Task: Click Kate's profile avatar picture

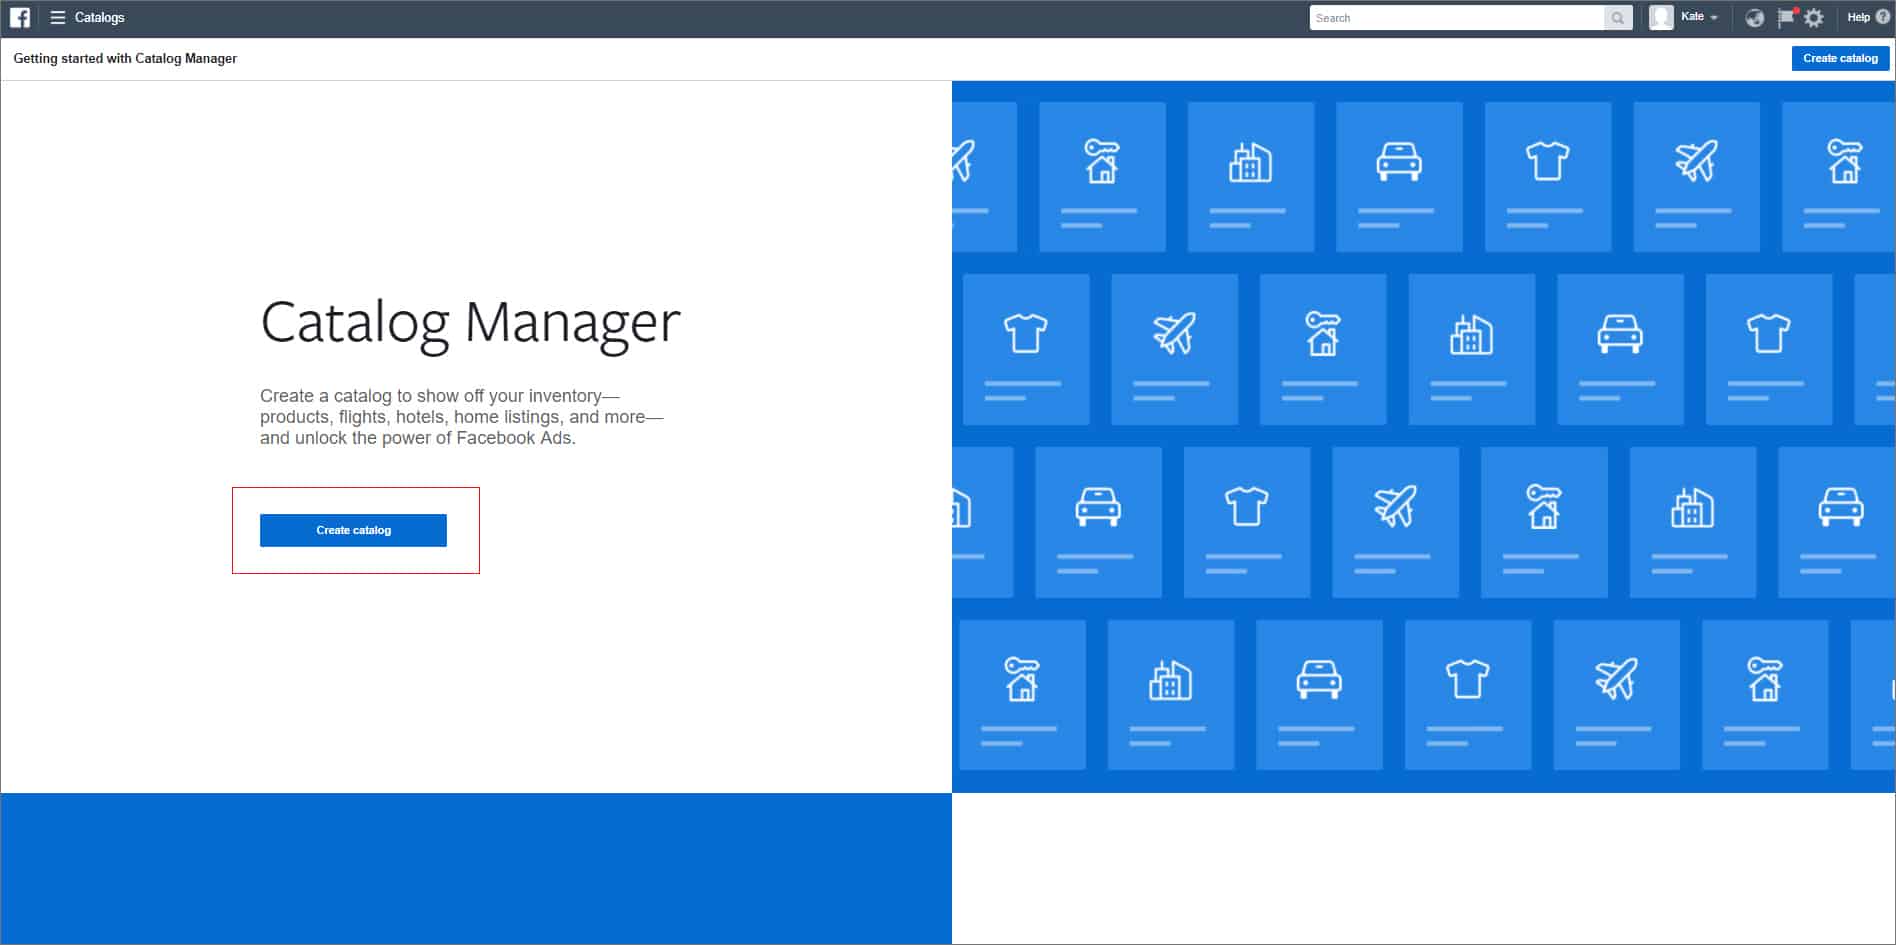Action: tap(1661, 18)
